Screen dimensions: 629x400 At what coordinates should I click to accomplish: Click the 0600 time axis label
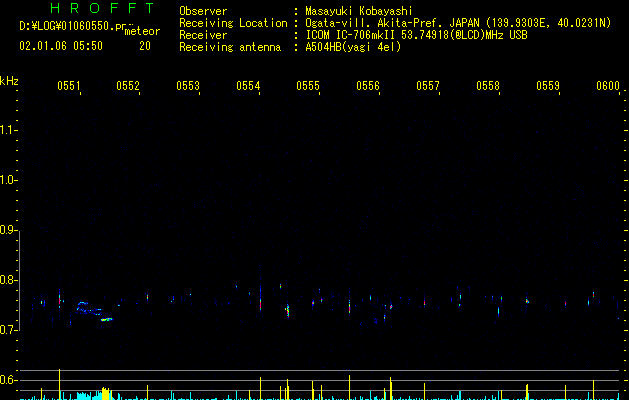608,85
